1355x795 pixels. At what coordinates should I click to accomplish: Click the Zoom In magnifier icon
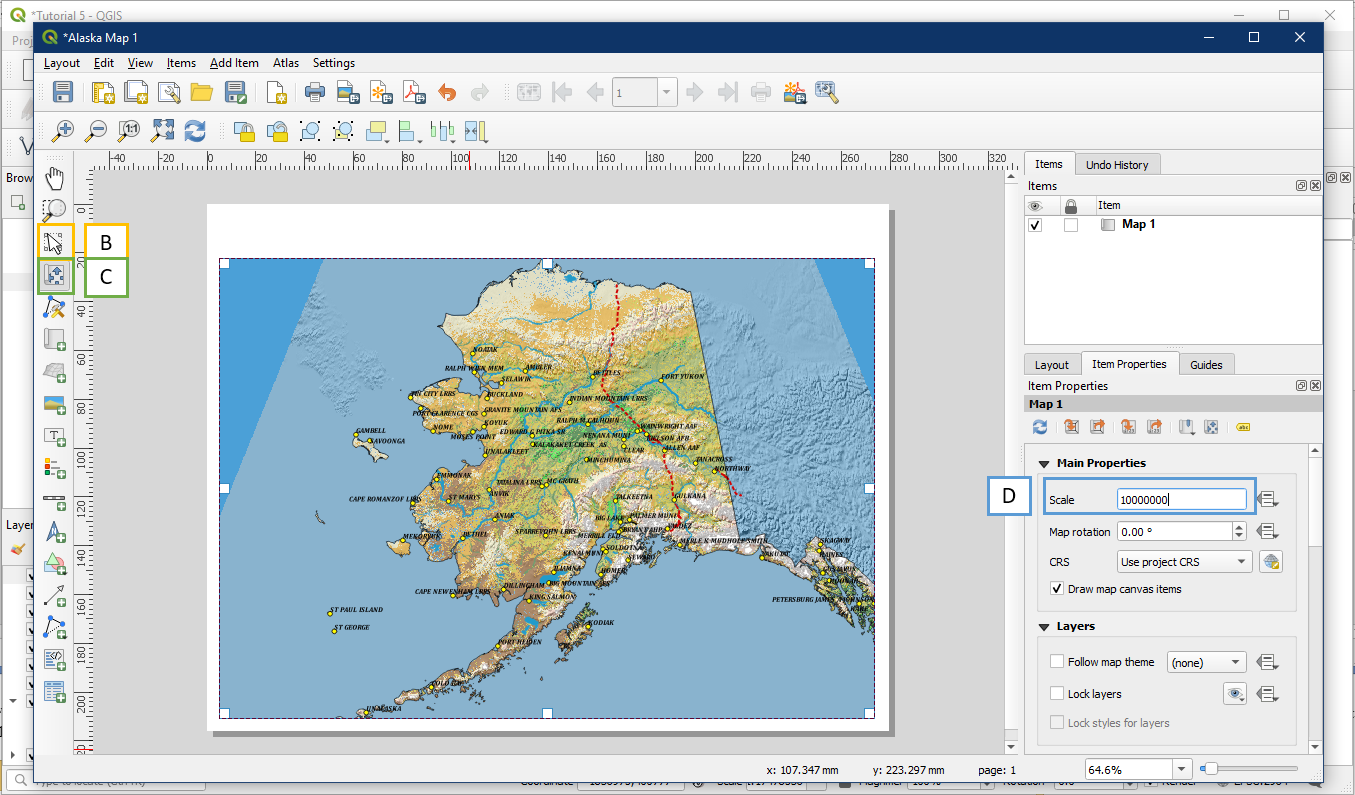click(63, 130)
